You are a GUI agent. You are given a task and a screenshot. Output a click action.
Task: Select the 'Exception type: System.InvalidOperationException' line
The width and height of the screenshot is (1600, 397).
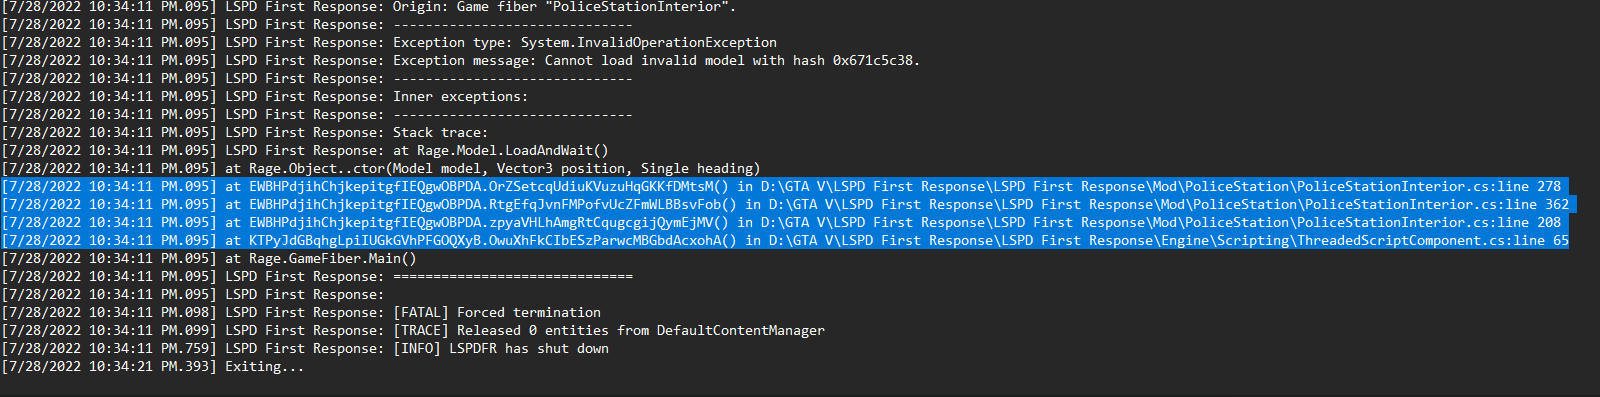pyautogui.click(x=389, y=43)
